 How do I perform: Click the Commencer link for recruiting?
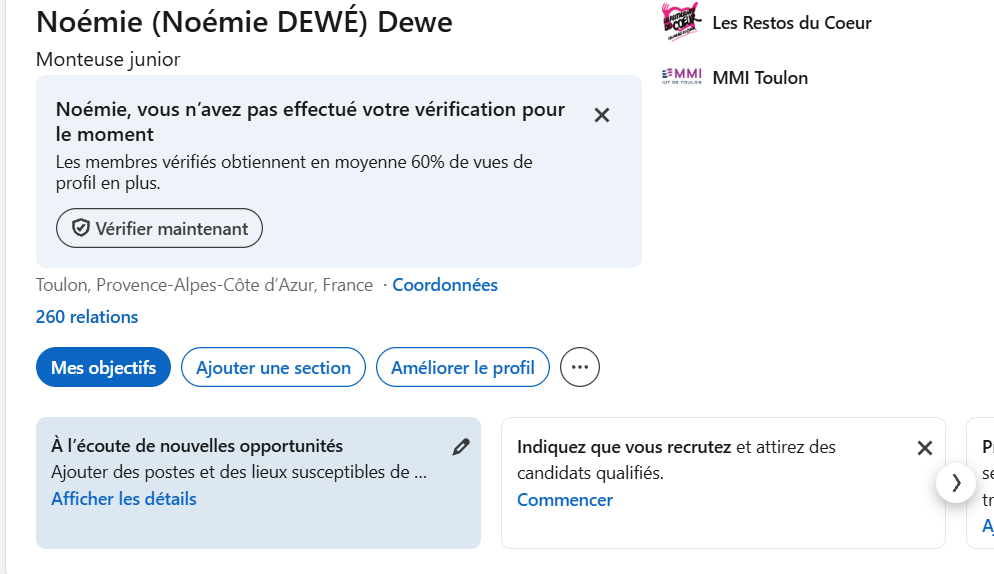(565, 500)
